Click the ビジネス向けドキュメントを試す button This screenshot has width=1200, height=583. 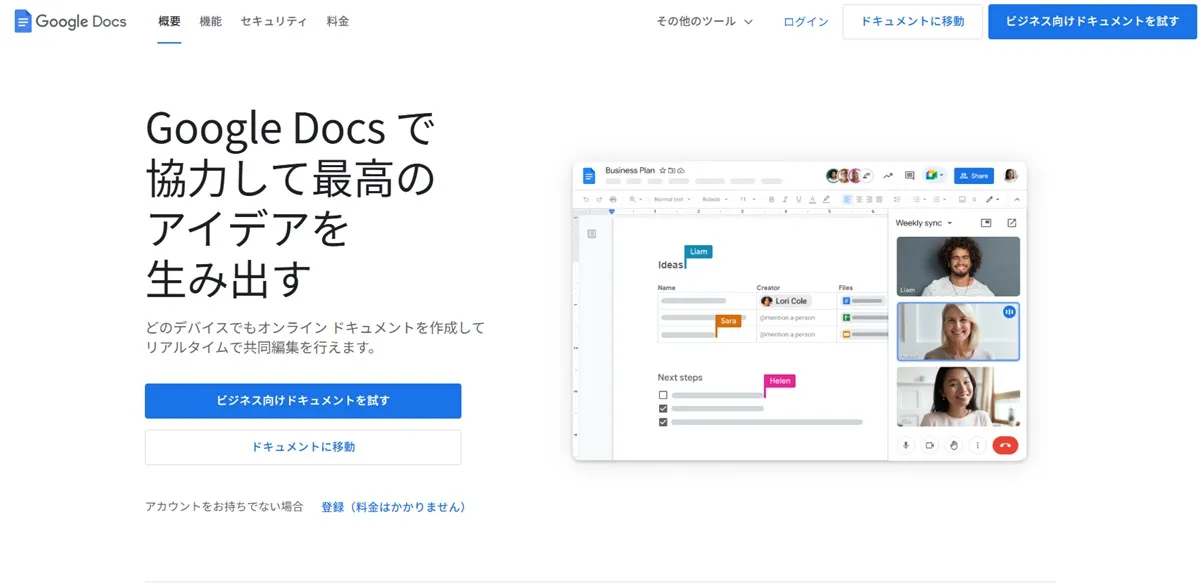pyautogui.click(x=302, y=401)
